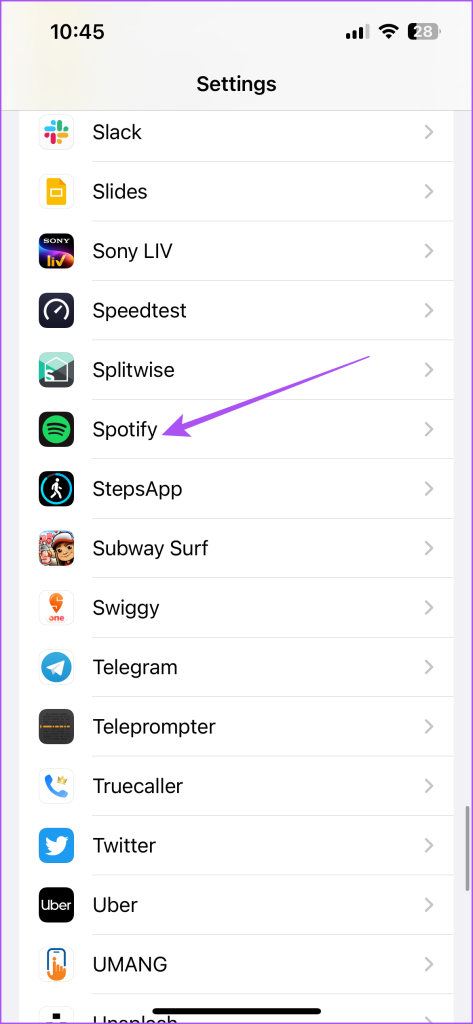Tap the Speedtest gauge icon

[56, 310]
